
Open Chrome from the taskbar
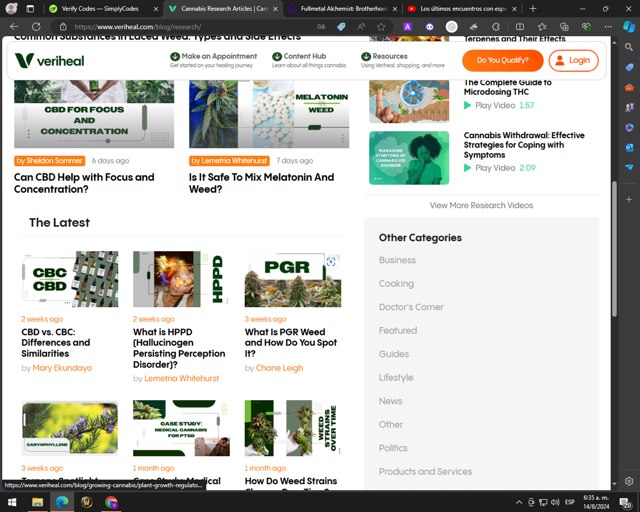[x=111, y=502]
